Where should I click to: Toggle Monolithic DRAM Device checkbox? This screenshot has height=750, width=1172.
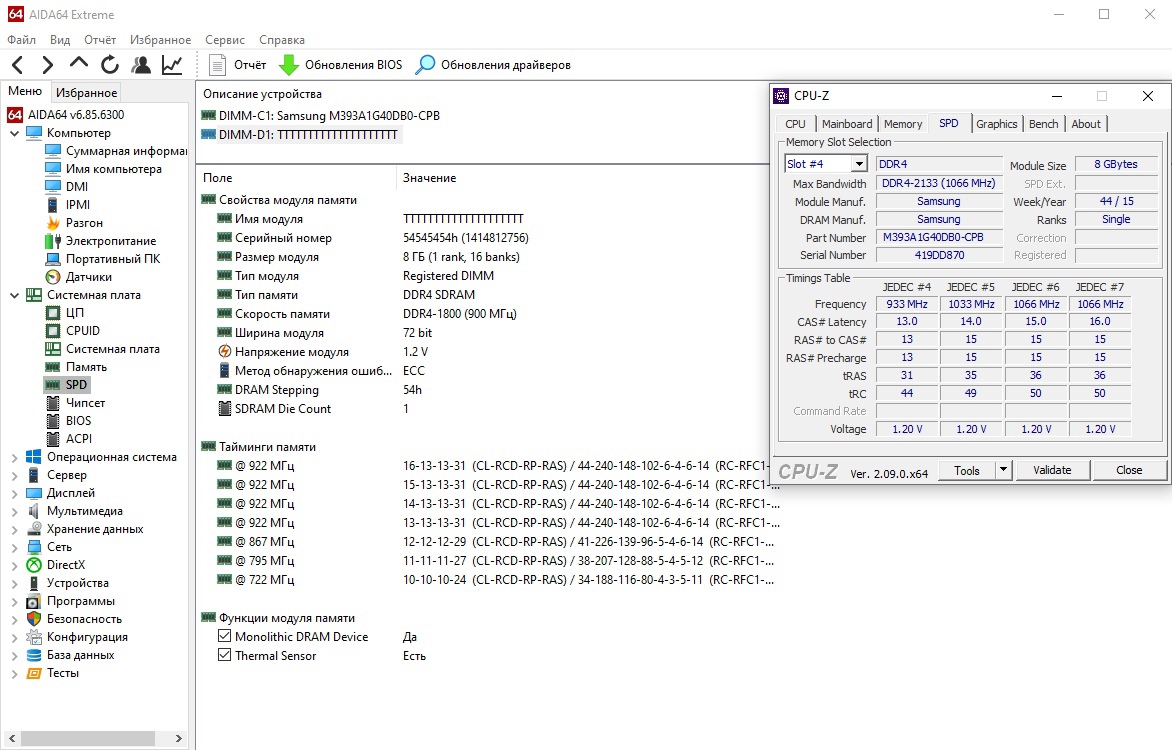224,636
